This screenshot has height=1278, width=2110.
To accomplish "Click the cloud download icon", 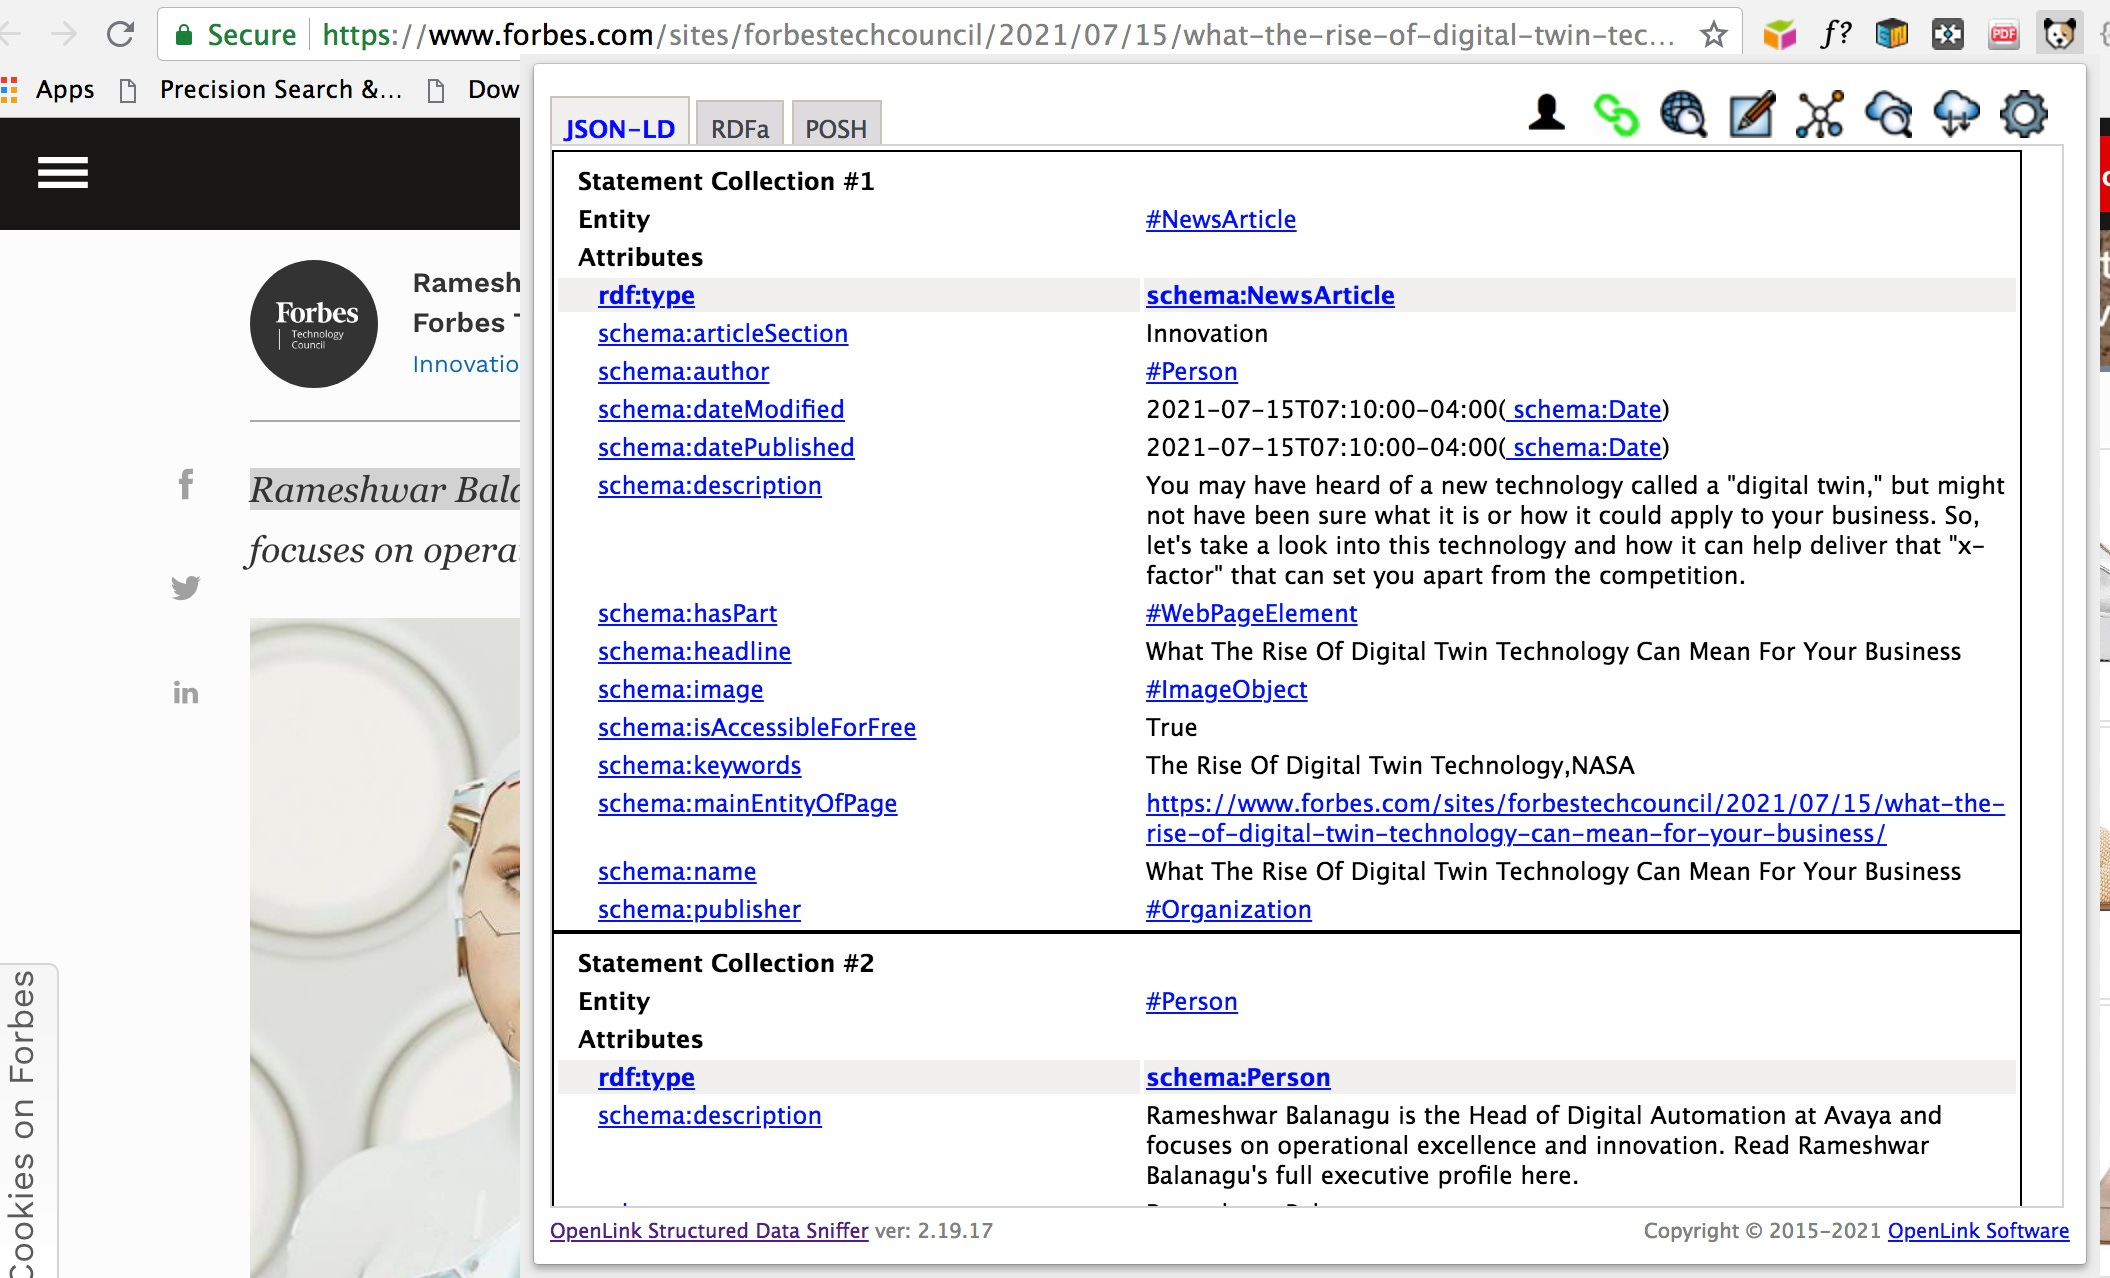I will [x=1956, y=115].
